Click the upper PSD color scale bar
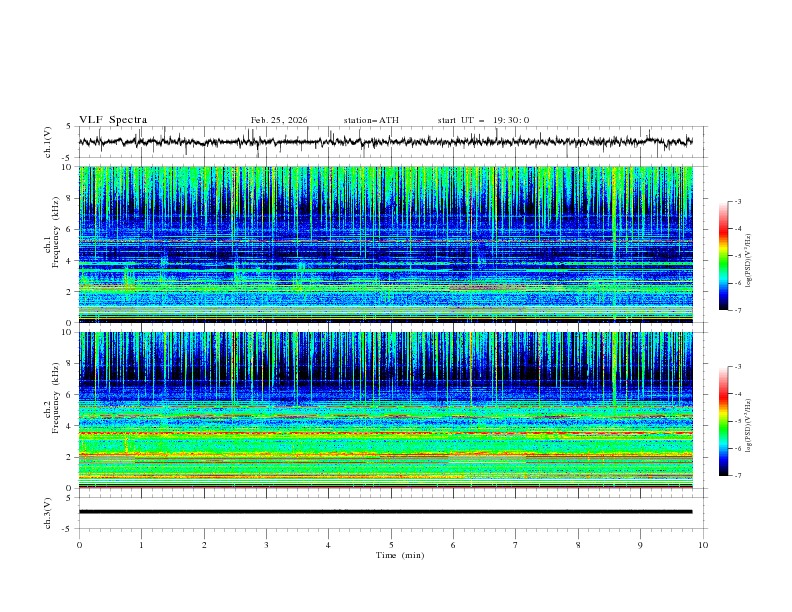The width and height of the screenshot is (792, 612). (x=724, y=256)
